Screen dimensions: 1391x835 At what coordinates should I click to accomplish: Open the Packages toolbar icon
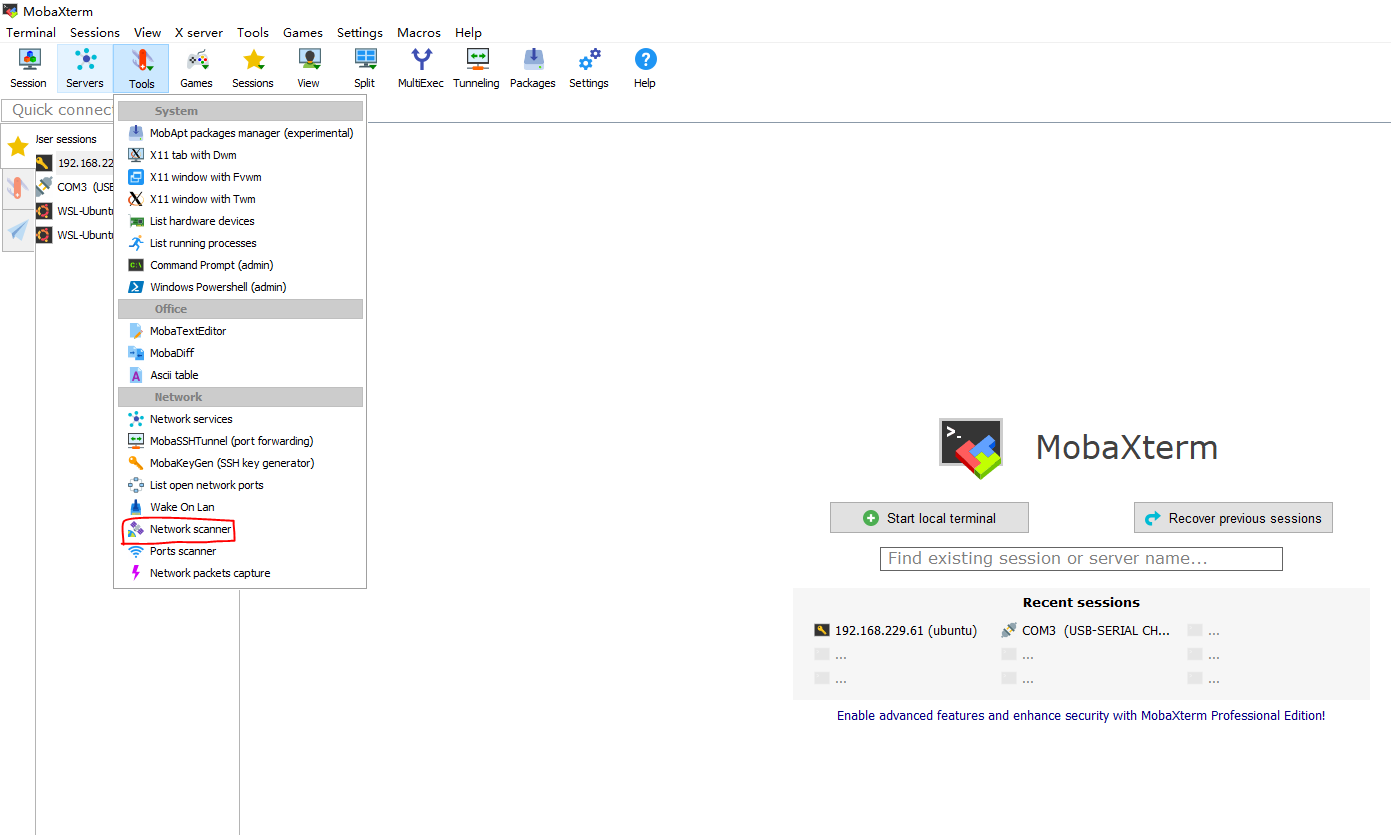[533, 69]
